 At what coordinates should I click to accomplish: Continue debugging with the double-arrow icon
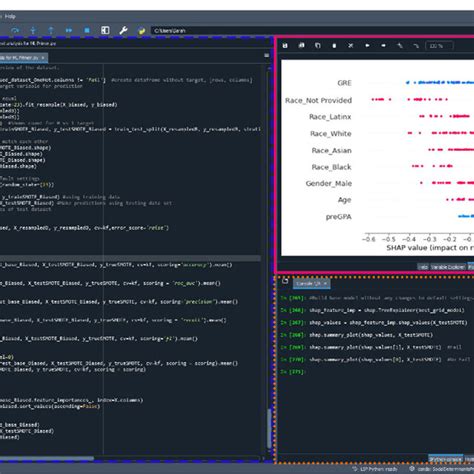click(69, 30)
